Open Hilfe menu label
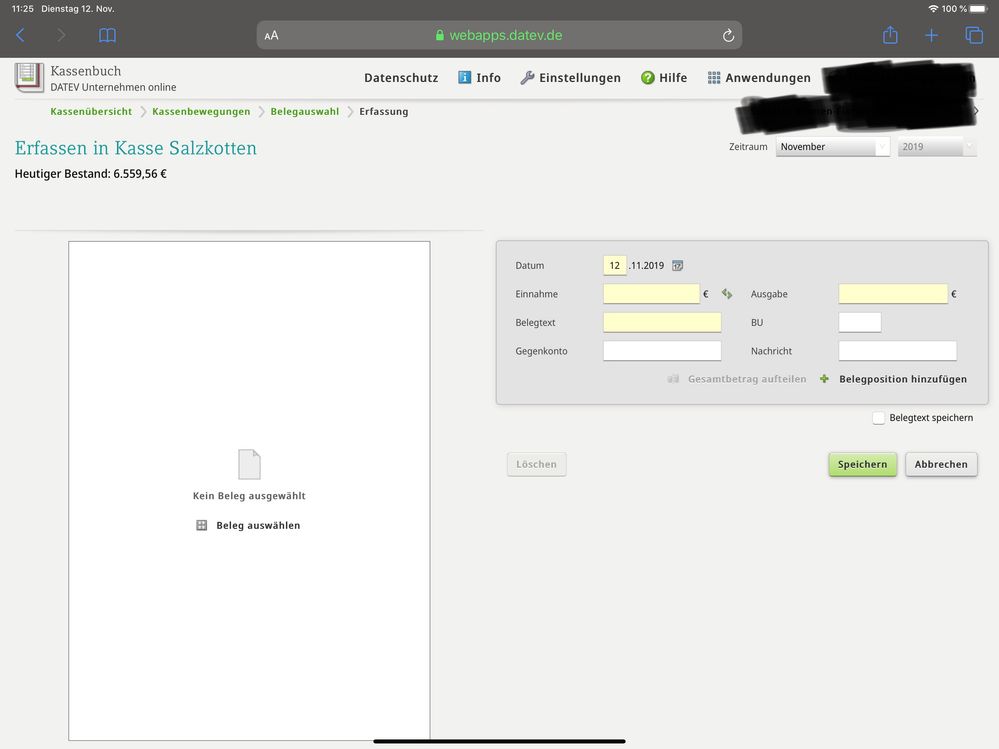Viewport: 999px width, 749px height. click(x=673, y=78)
